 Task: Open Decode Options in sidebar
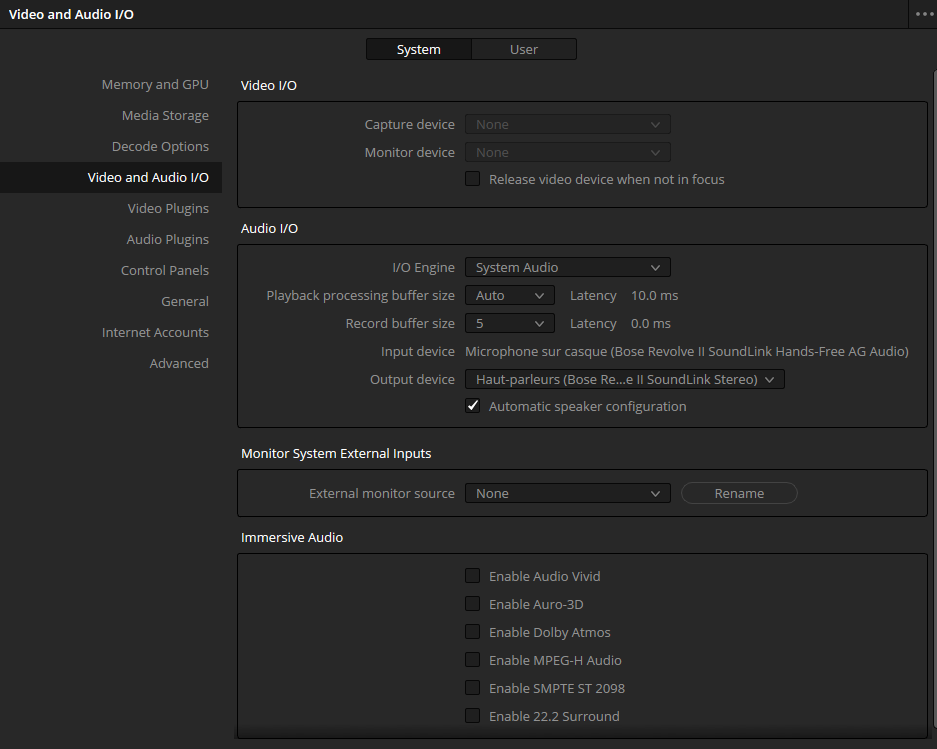160,147
